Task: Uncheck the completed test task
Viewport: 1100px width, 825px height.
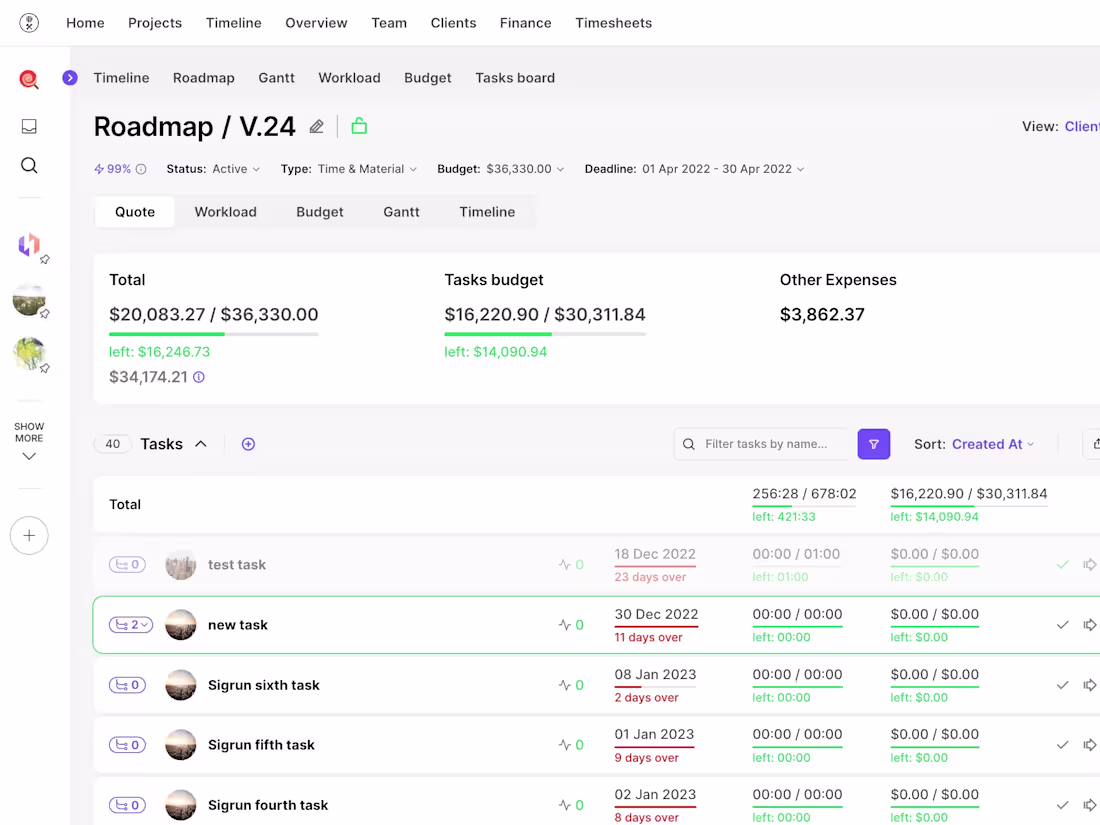Action: tap(1063, 565)
